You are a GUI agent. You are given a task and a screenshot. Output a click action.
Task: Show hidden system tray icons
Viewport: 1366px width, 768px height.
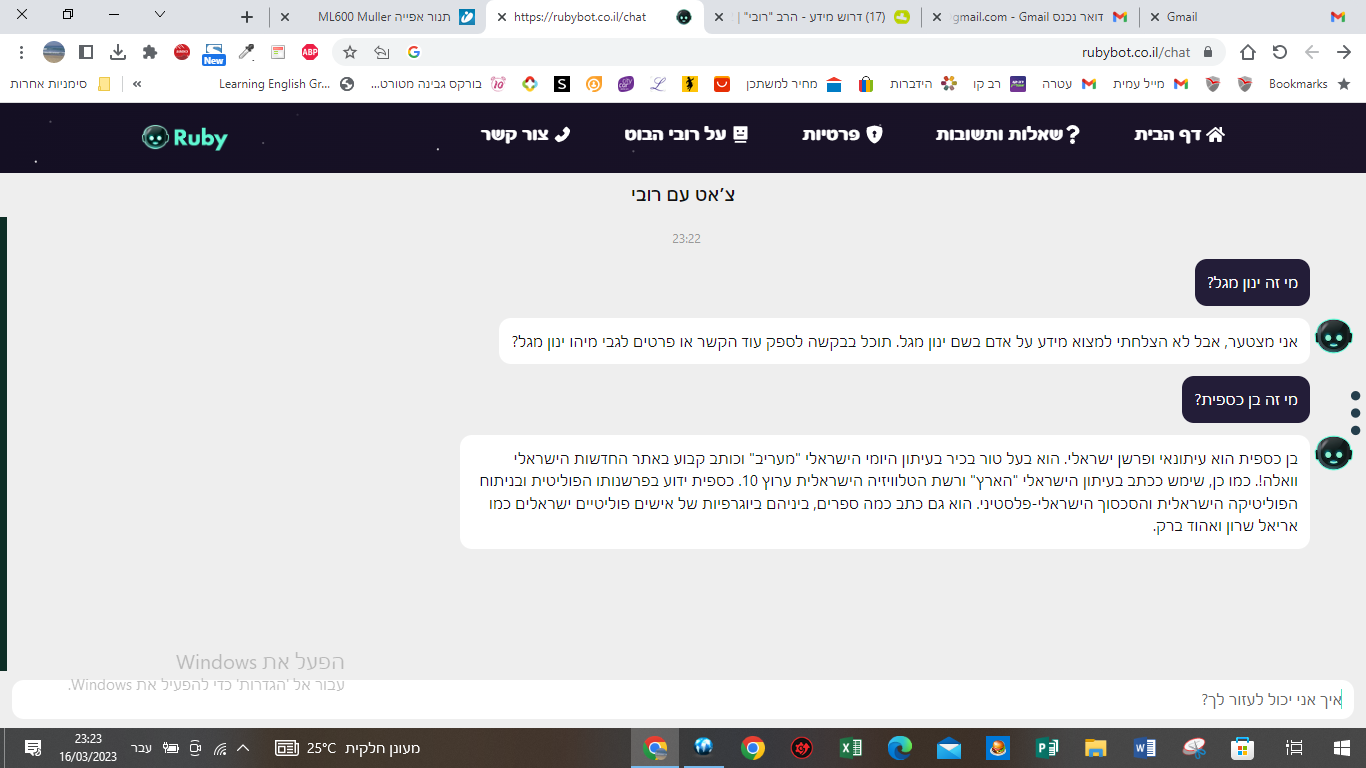243,748
